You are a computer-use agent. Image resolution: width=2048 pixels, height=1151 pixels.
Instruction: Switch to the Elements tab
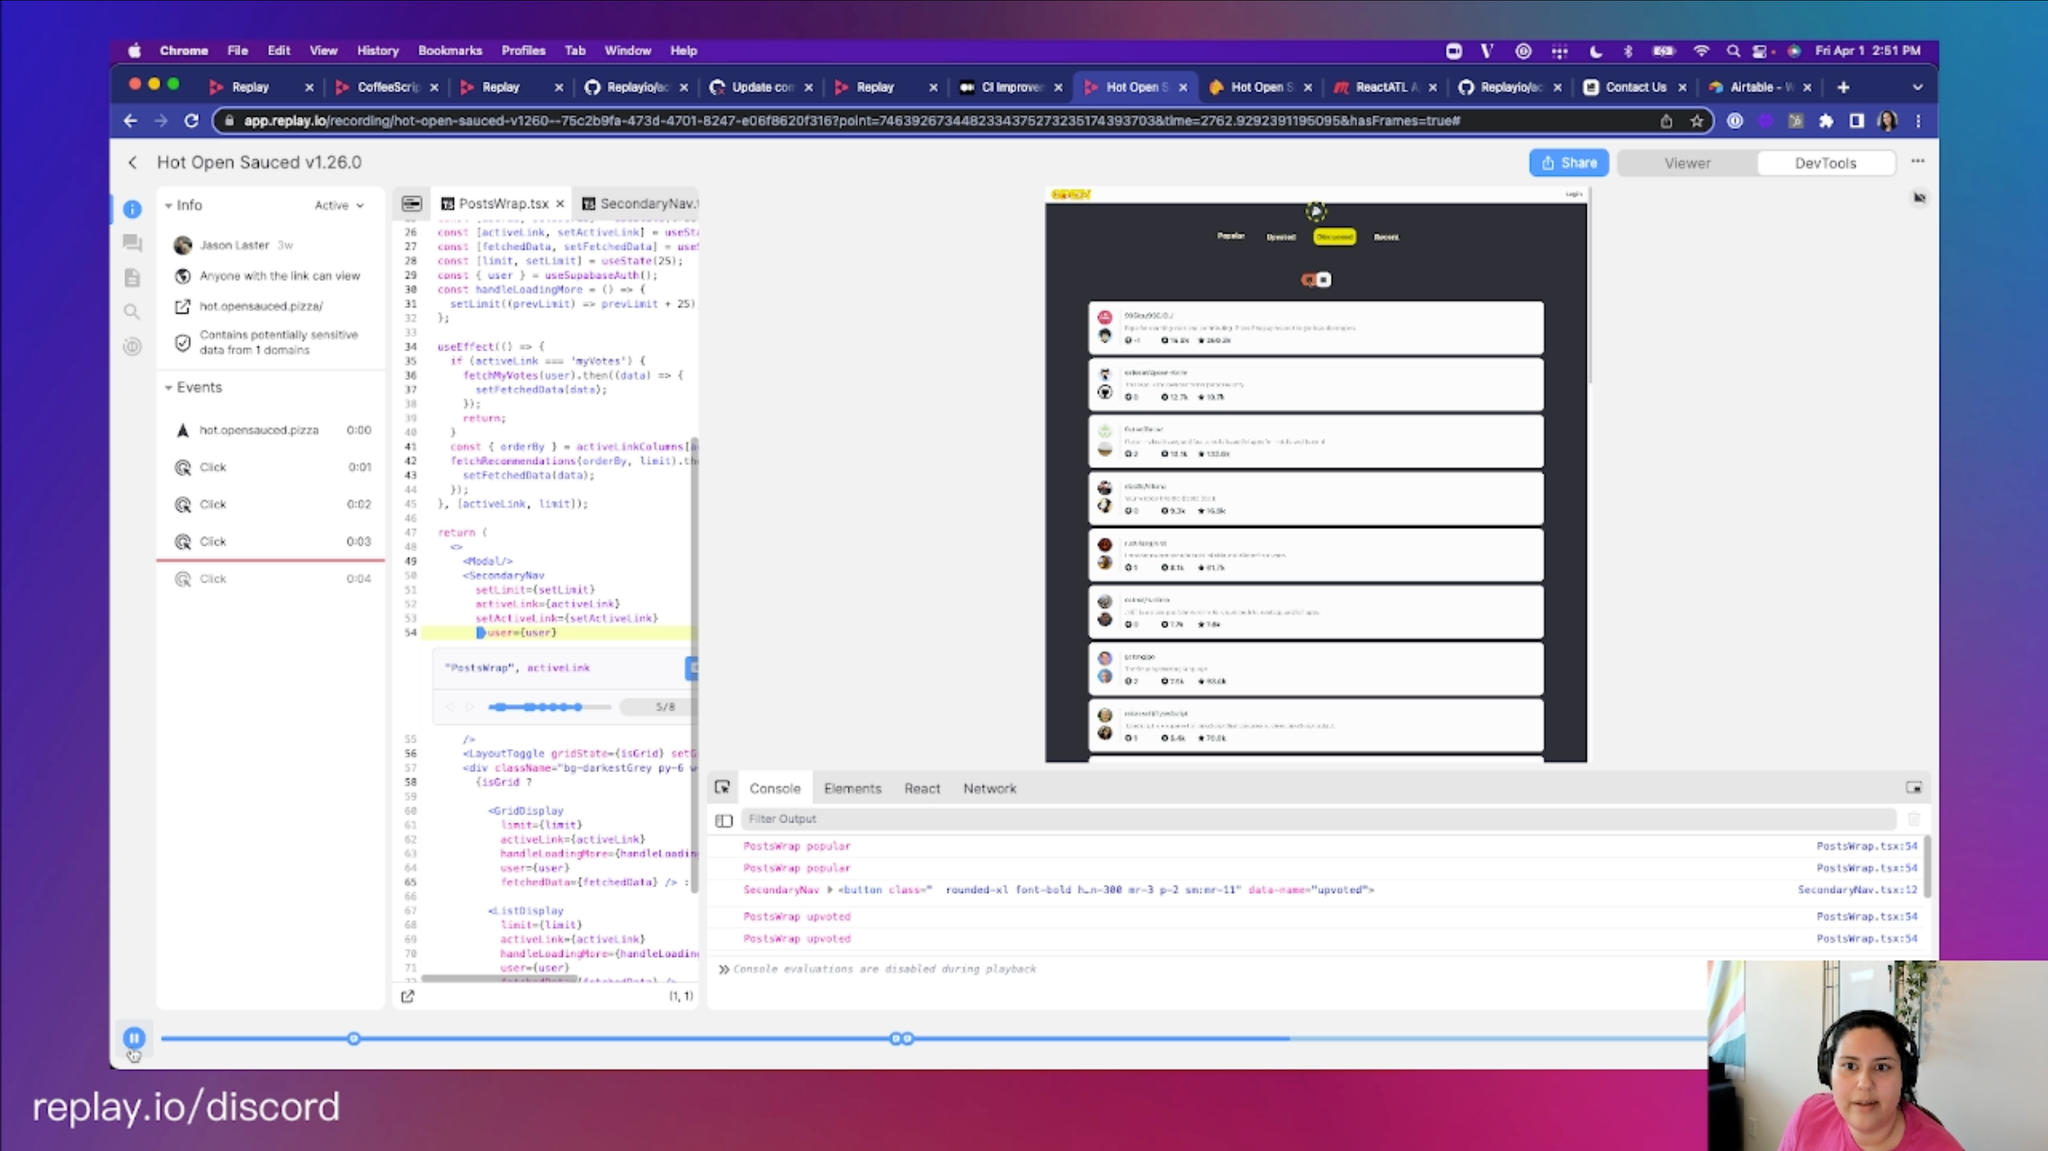point(852,788)
